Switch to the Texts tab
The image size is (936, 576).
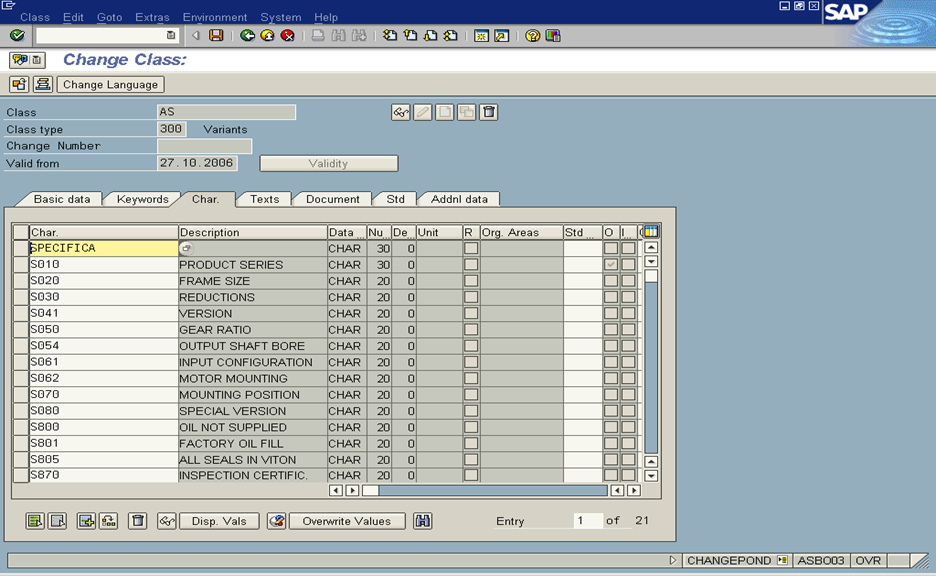point(264,199)
